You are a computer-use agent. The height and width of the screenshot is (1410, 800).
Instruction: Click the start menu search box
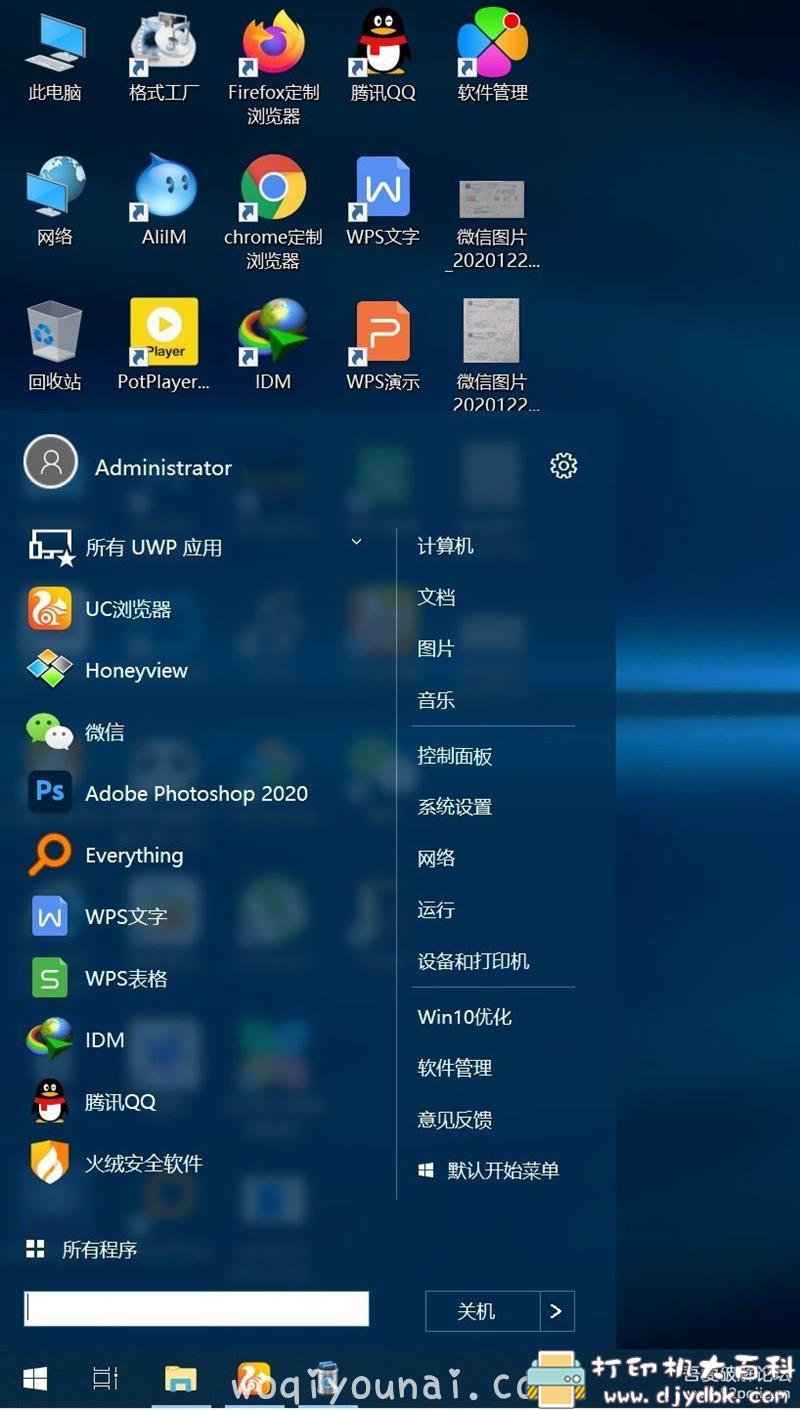pos(196,1308)
